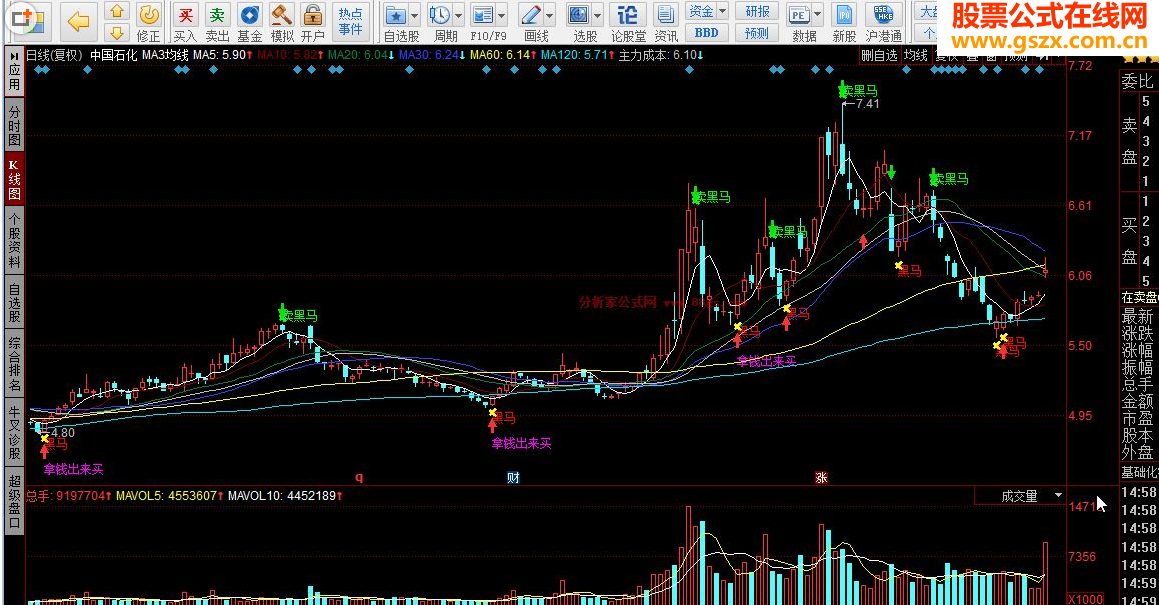Expand the 画线 dropdown arrow
This screenshot has height=605, width=1159.
(549, 15)
